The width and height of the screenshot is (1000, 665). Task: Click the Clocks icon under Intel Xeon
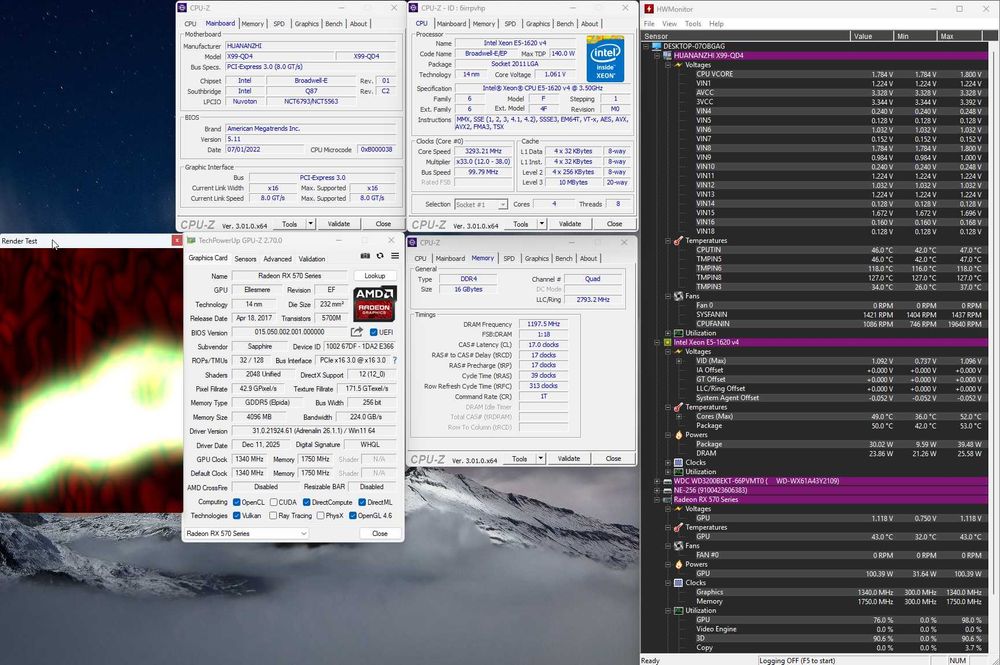tap(678, 462)
